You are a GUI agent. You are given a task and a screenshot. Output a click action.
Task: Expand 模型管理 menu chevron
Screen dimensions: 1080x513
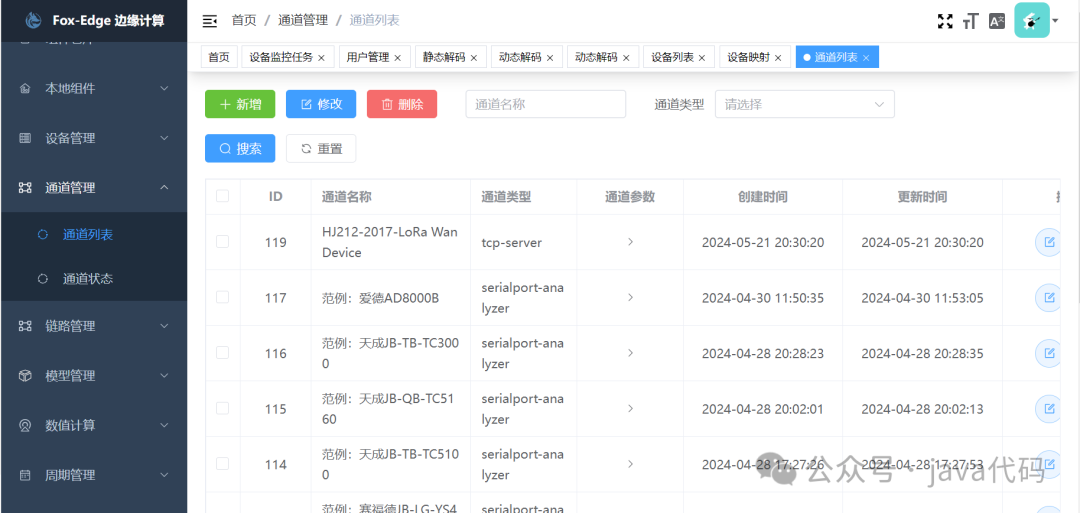click(164, 376)
